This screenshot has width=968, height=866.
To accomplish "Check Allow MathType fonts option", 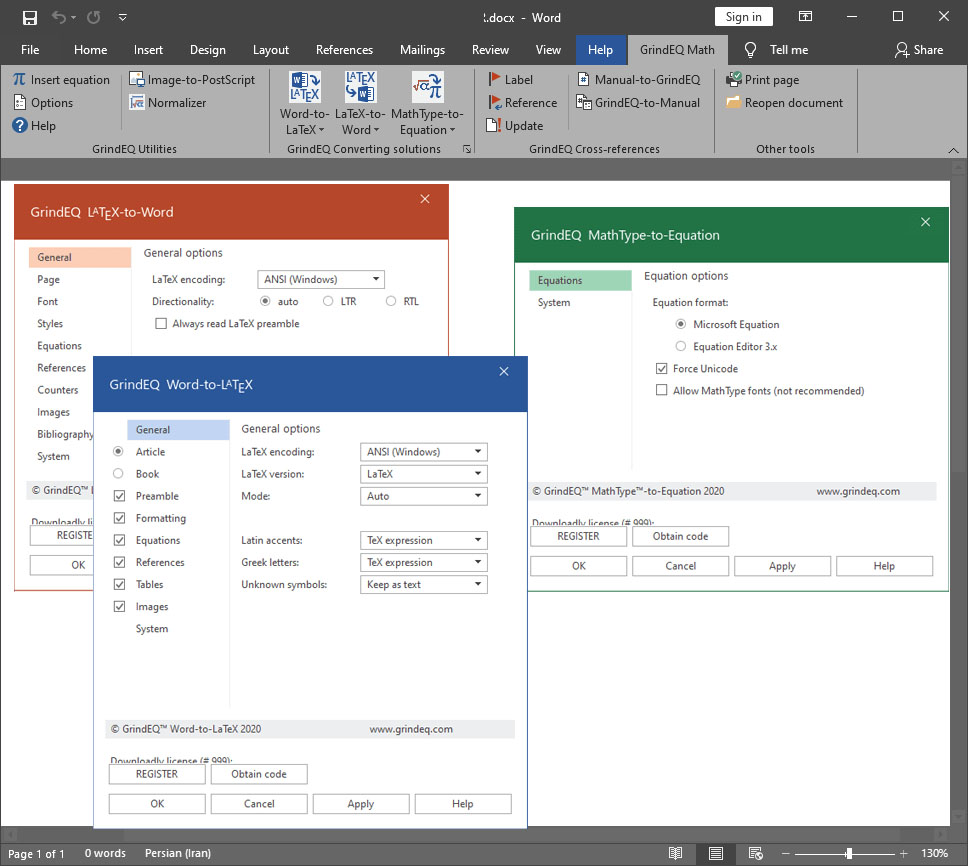I will (661, 390).
